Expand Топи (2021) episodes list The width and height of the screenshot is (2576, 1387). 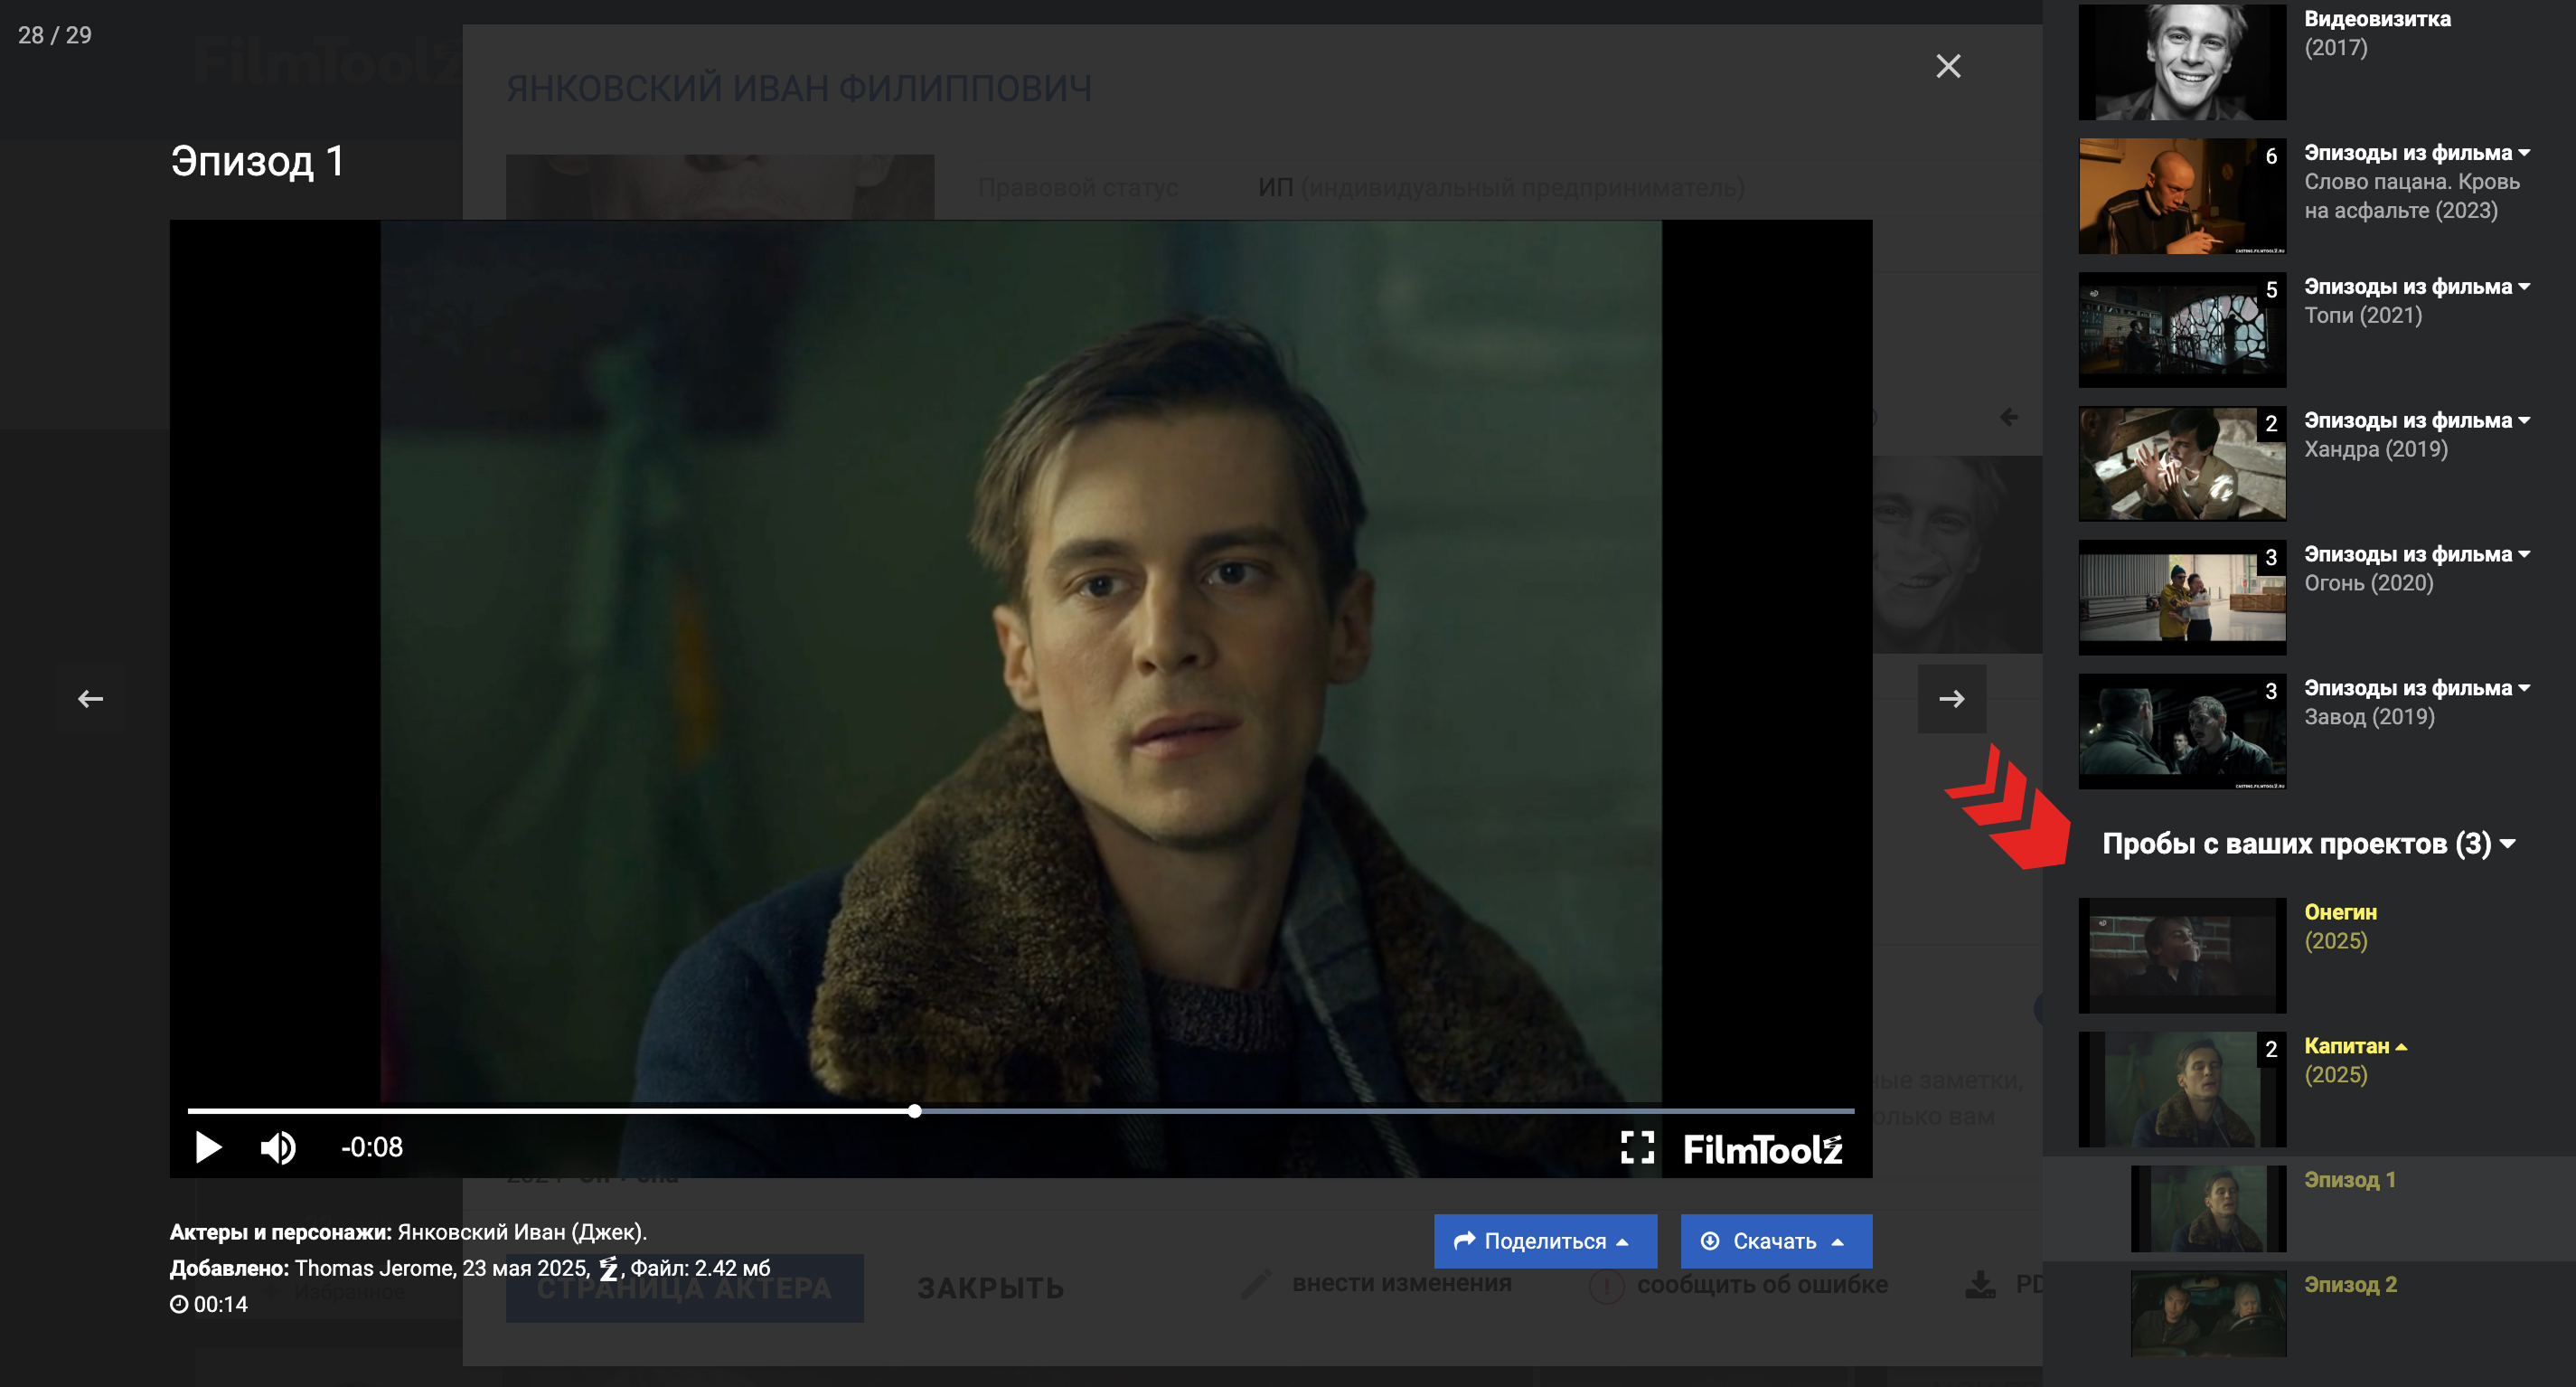2524,287
